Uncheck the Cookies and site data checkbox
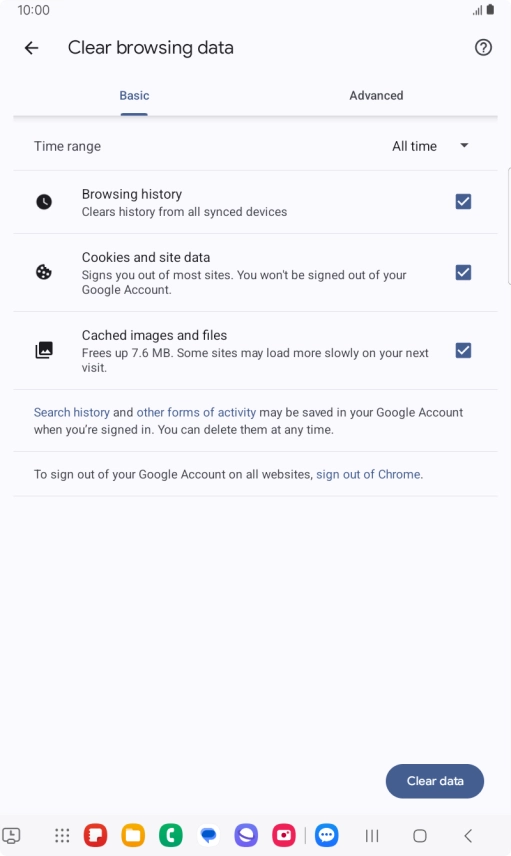The width and height of the screenshot is (511, 856). [x=464, y=272]
